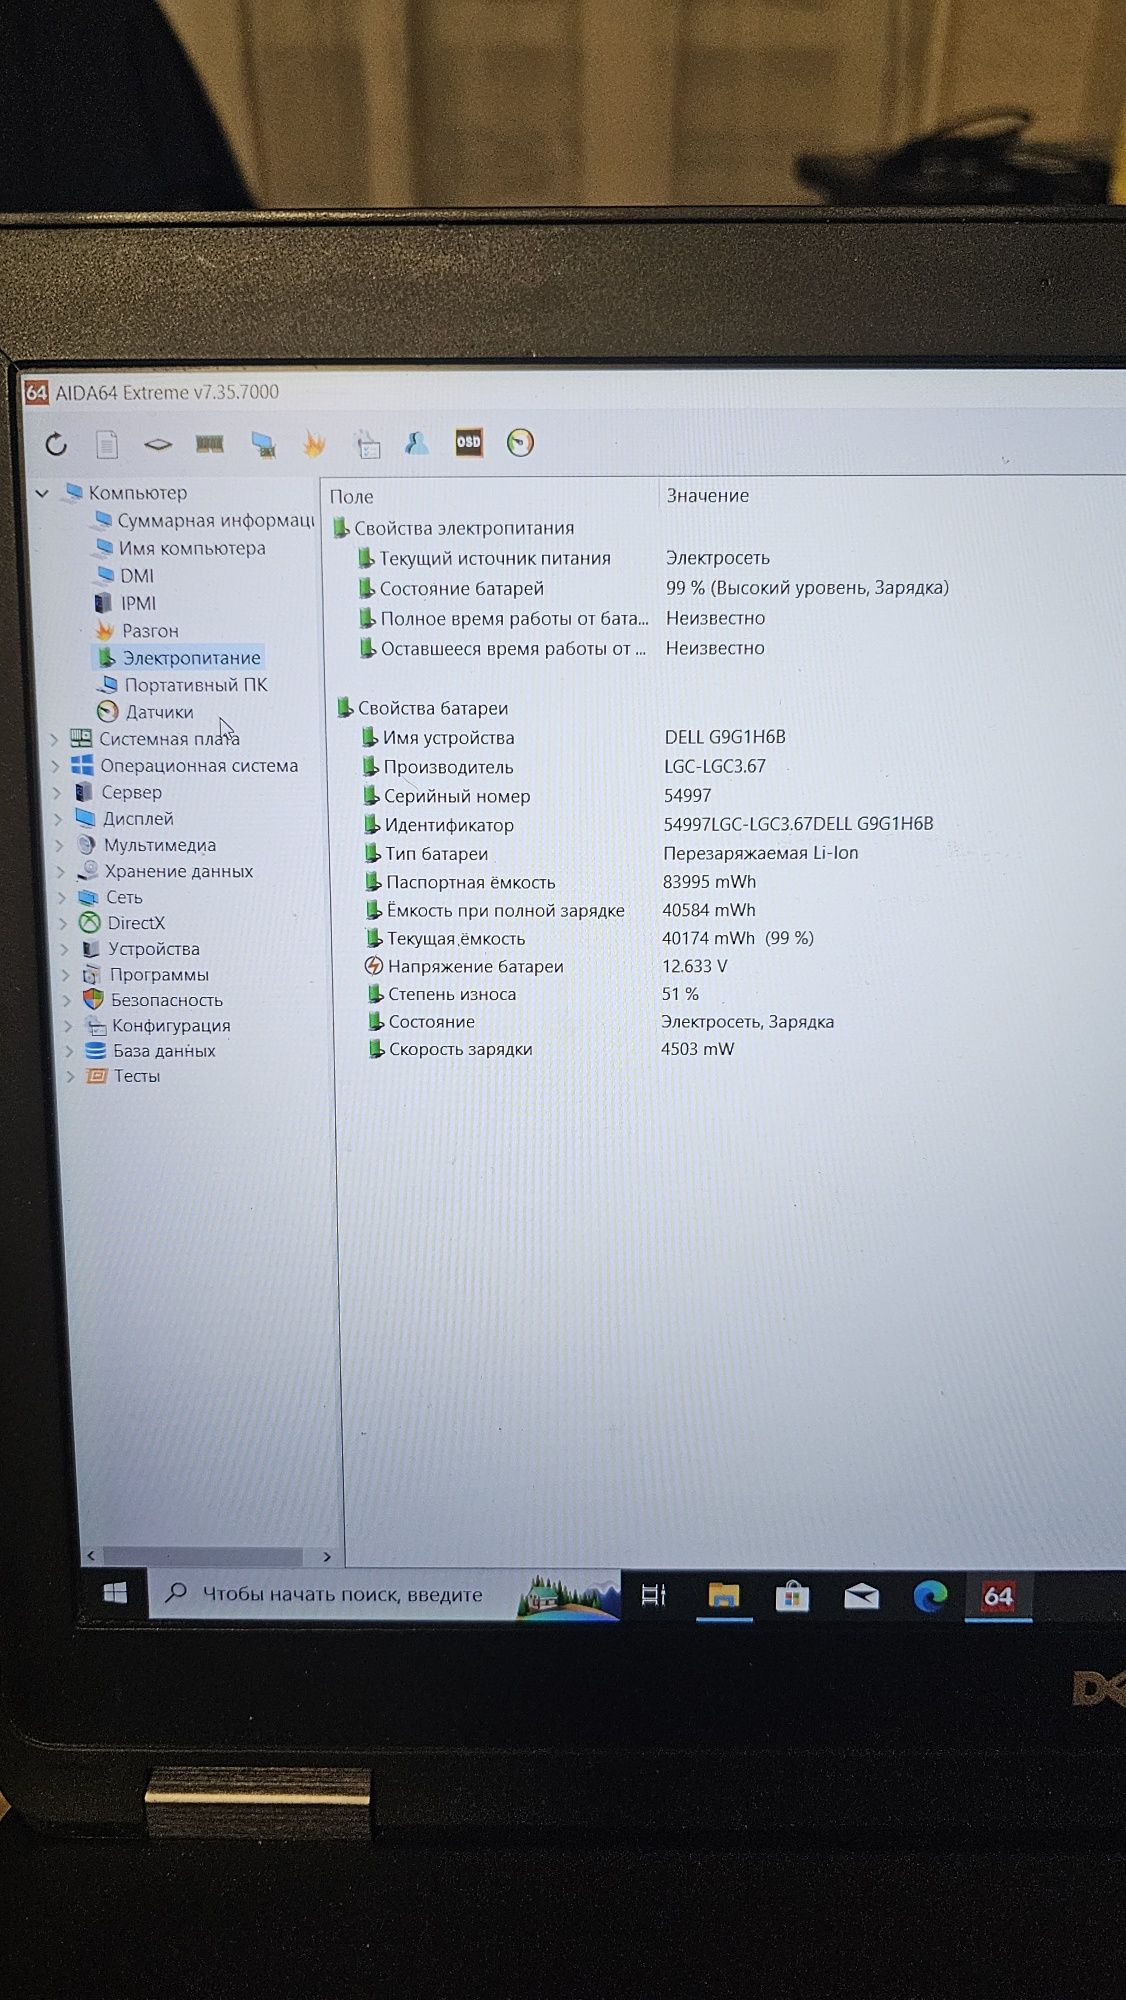This screenshot has width=1126, height=2000.
Task: Click the DELL G9G1H6B value
Action: (x=725, y=737)
